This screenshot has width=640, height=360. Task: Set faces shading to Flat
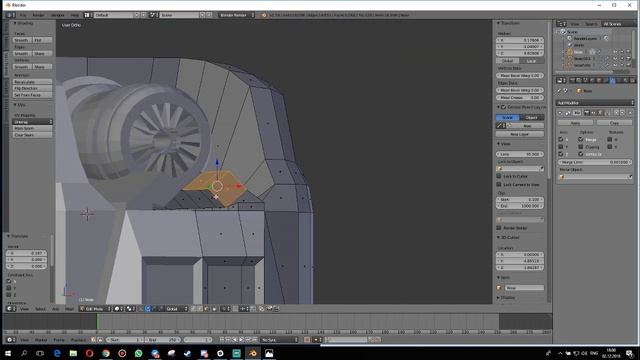(42, 40)
